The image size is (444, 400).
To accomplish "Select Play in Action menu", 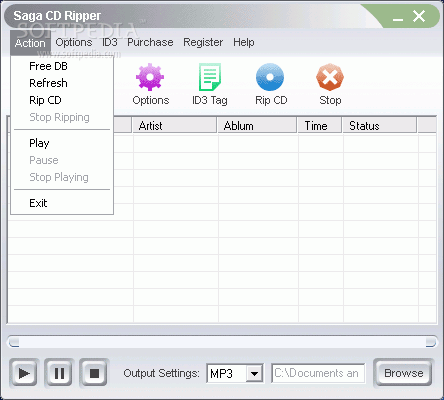I will pos(62,143).
